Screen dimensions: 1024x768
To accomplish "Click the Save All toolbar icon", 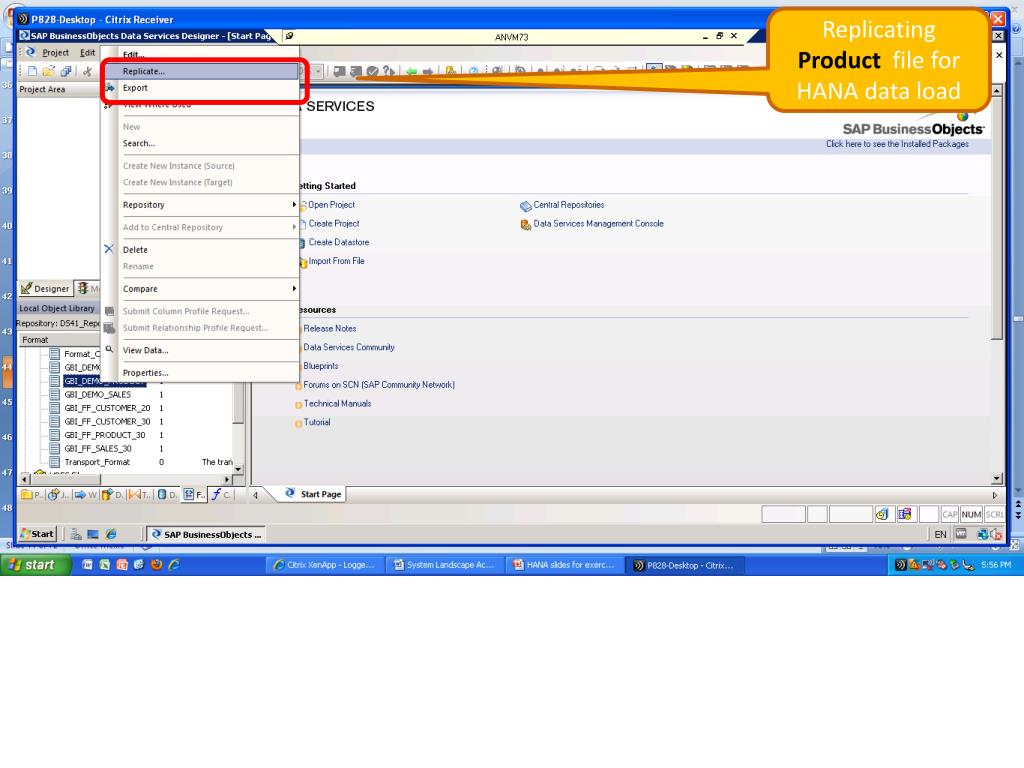I will click(x=66, y=71).
